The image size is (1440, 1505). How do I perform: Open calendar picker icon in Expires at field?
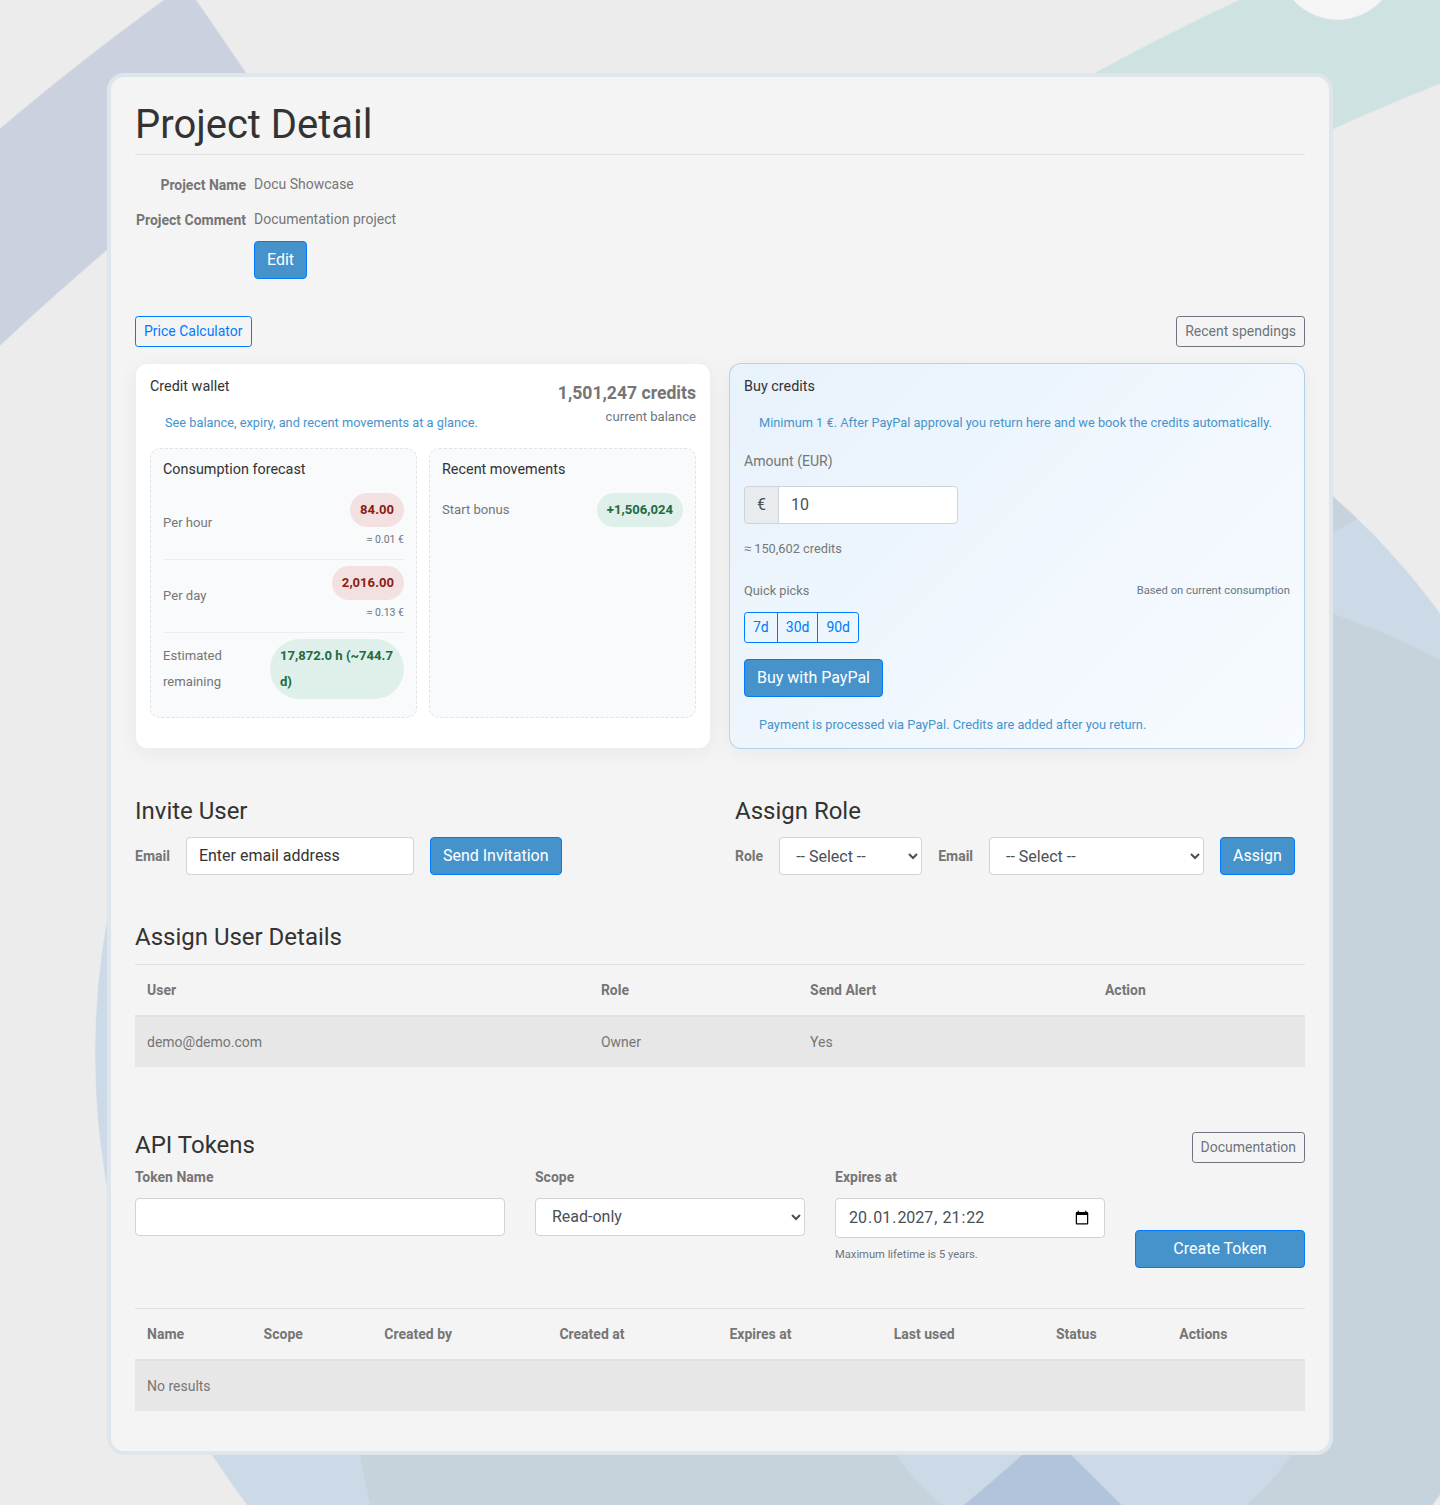[1081, 1217]
